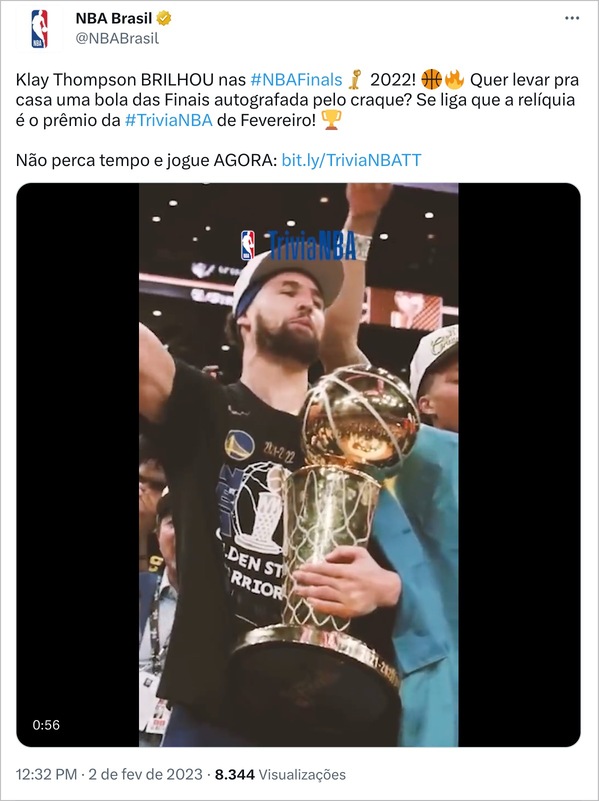Open the 12:32 PM timestamp link
Screen dimensions: 599x801
(46, 774)
